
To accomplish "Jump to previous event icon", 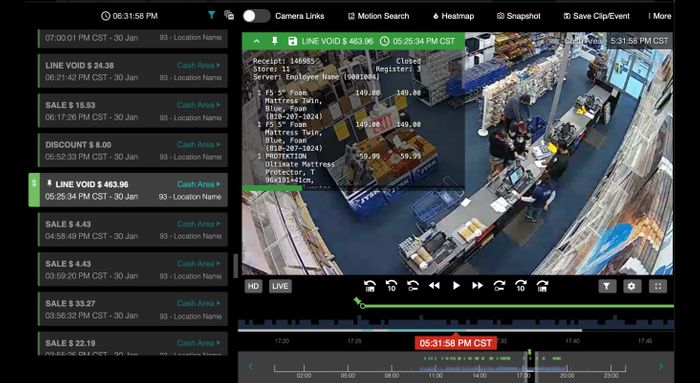I will tap(370, 286).
